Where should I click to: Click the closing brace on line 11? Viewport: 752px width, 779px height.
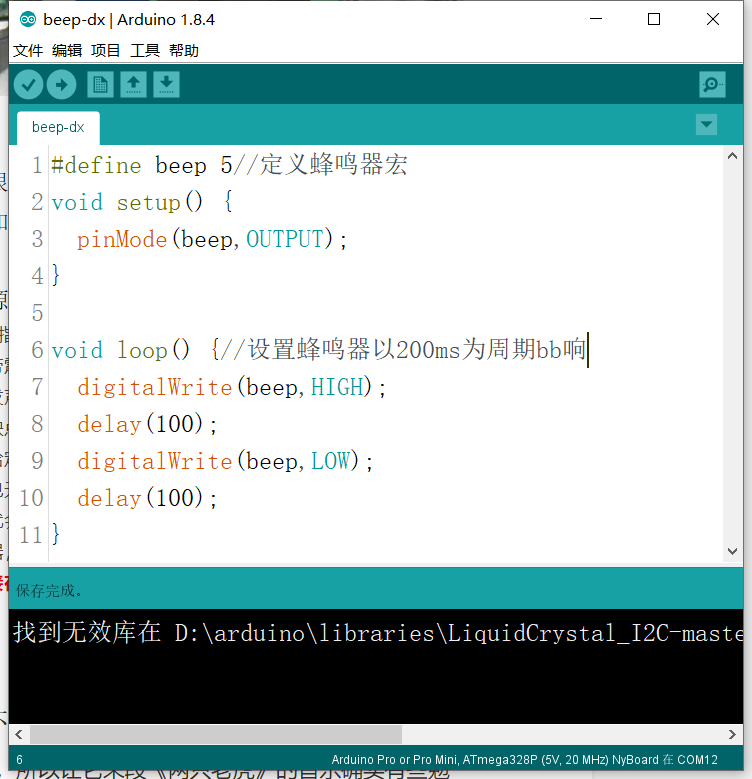[x=56, y=535]
